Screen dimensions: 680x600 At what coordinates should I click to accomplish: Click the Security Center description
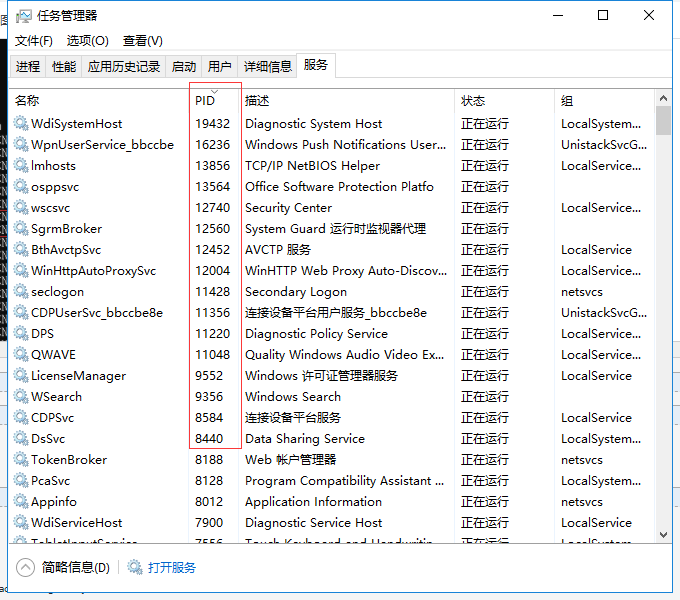pos(288,208)
